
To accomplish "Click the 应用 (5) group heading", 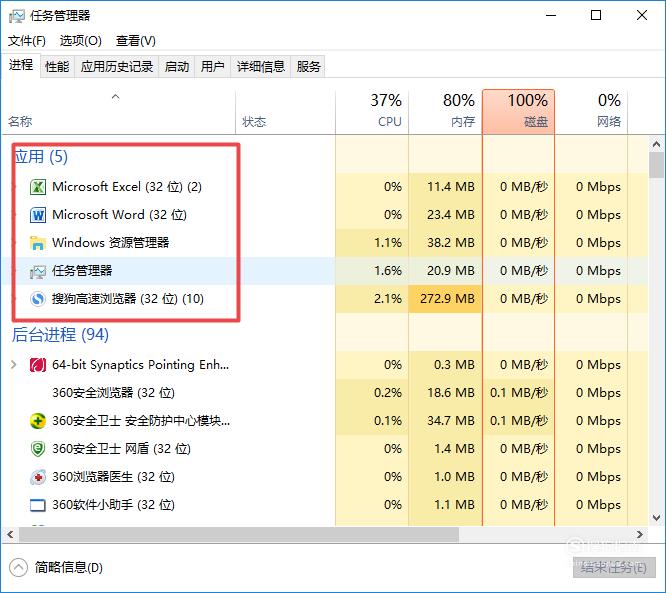I will tap(41, 157).
